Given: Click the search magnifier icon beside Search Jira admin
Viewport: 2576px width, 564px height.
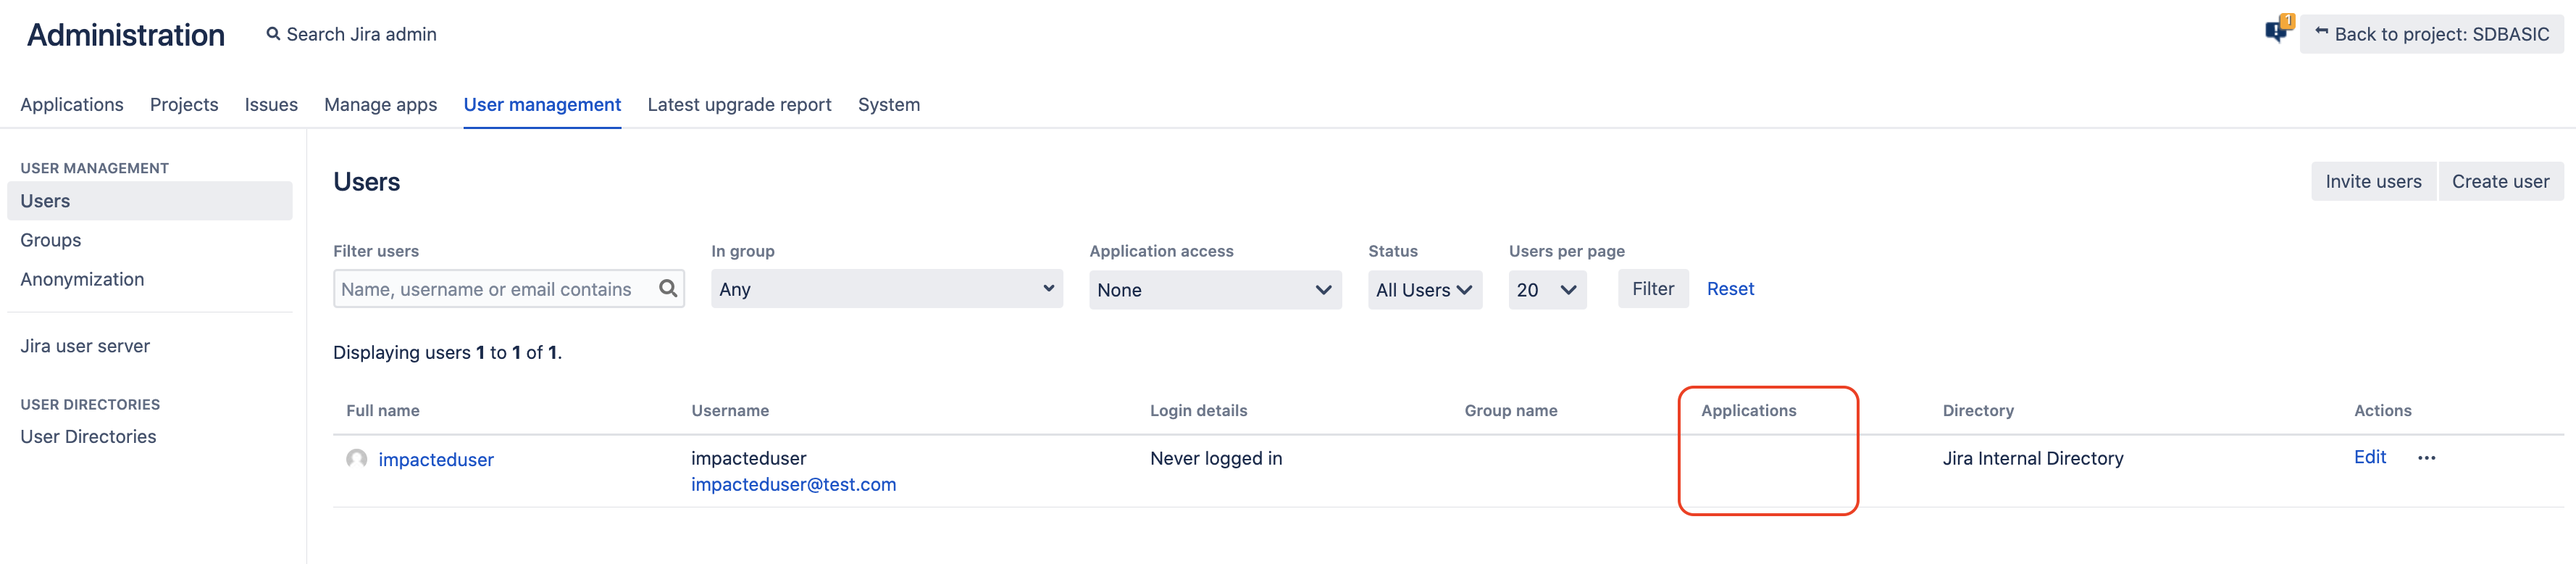Looking at the screenshot, I should pos(273,34).
